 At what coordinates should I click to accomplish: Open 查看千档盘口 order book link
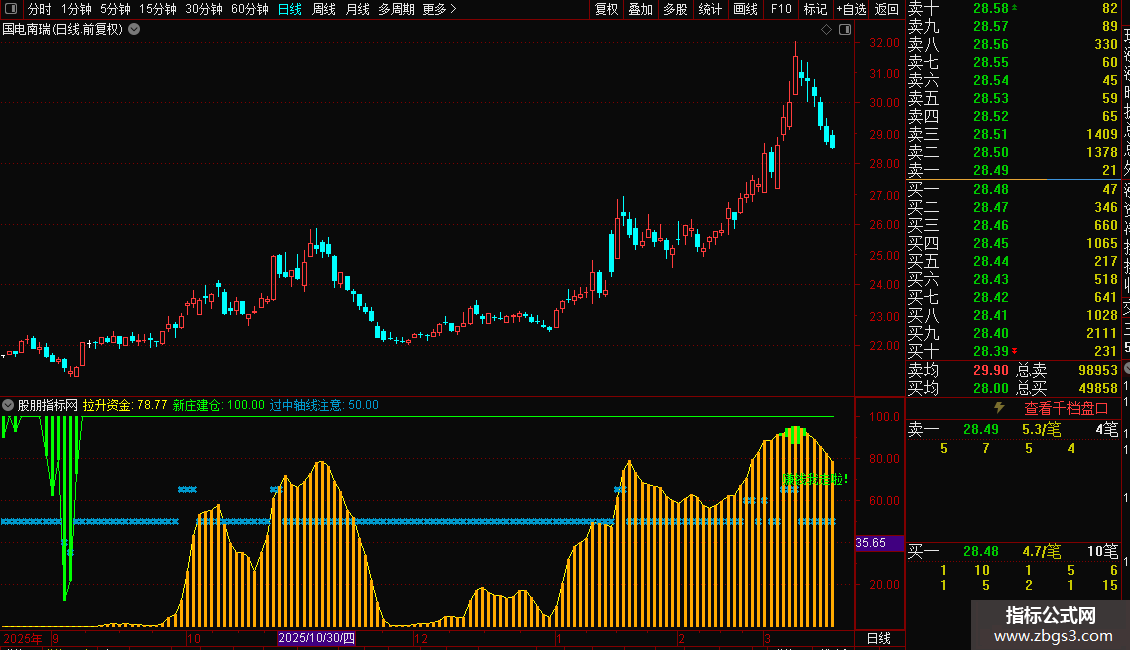click(x=1066, y=409)
